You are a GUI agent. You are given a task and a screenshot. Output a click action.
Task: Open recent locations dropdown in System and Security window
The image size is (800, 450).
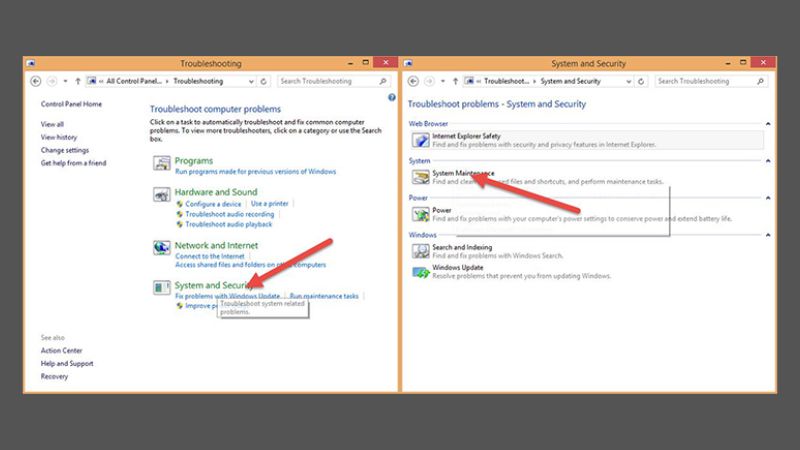[x=443, y=81]
